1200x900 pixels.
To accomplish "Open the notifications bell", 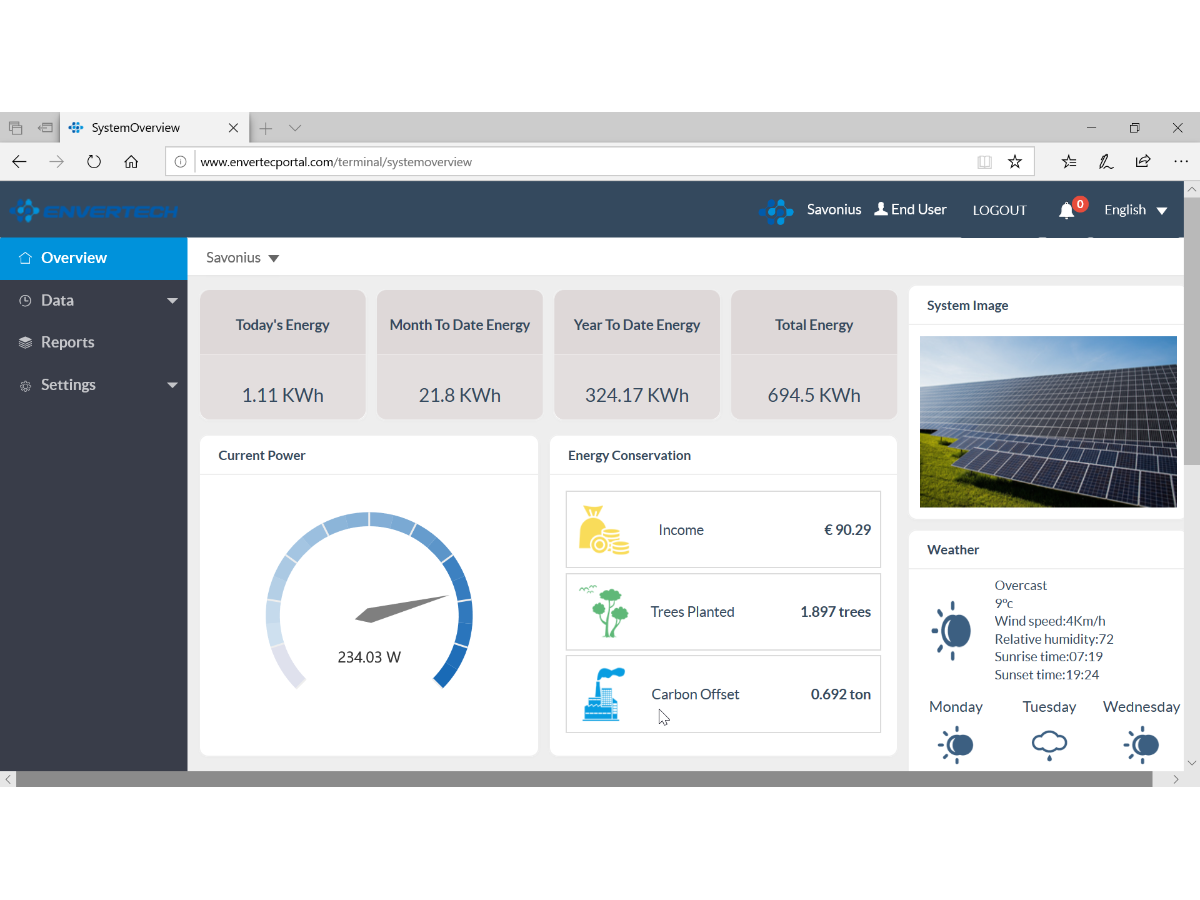I will (x=1067, y=210).
